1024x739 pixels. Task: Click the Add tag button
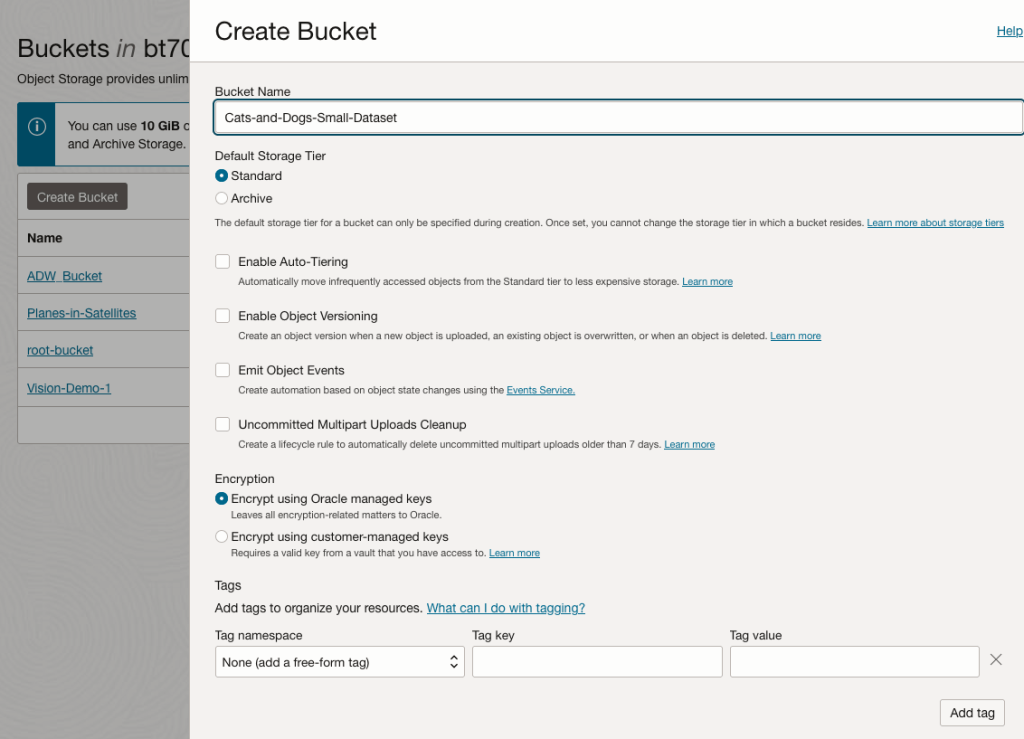pyautogui.click(x=971, y=713)
